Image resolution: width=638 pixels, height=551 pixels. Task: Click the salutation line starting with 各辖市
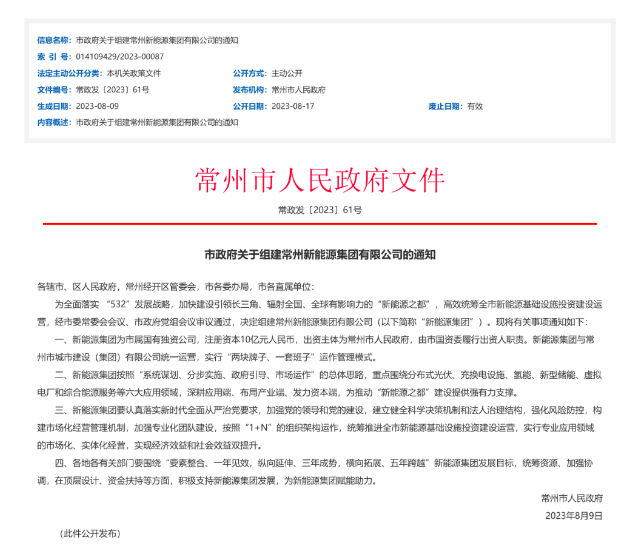pos(179,283)
